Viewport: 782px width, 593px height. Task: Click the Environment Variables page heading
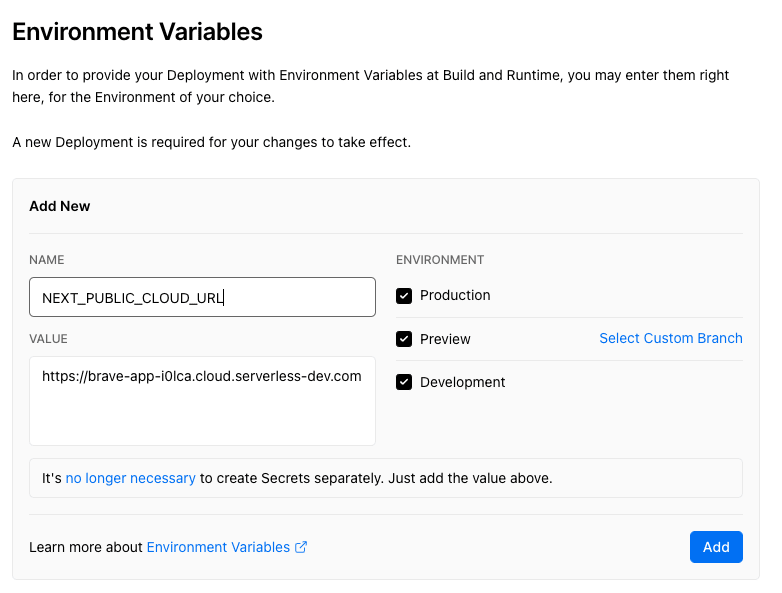coord(137,32)
